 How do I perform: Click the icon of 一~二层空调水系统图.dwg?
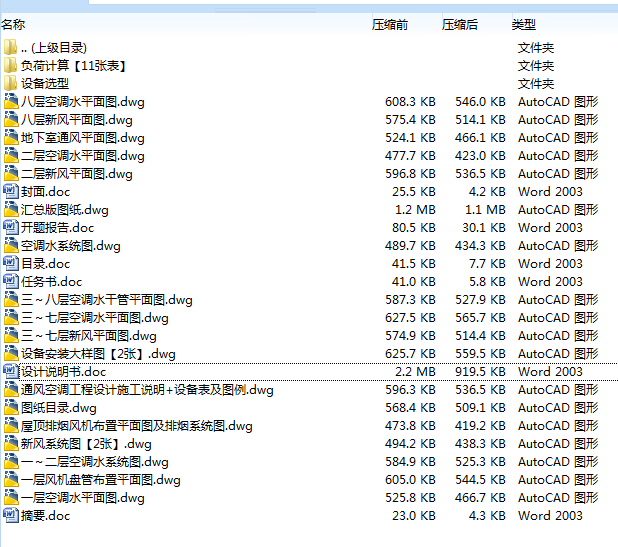click(x=11, y=461)
